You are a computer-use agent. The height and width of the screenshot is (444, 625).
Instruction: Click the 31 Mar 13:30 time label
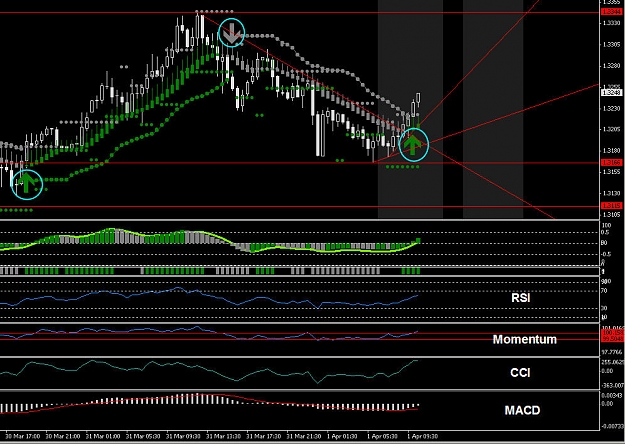pos(224,436)
